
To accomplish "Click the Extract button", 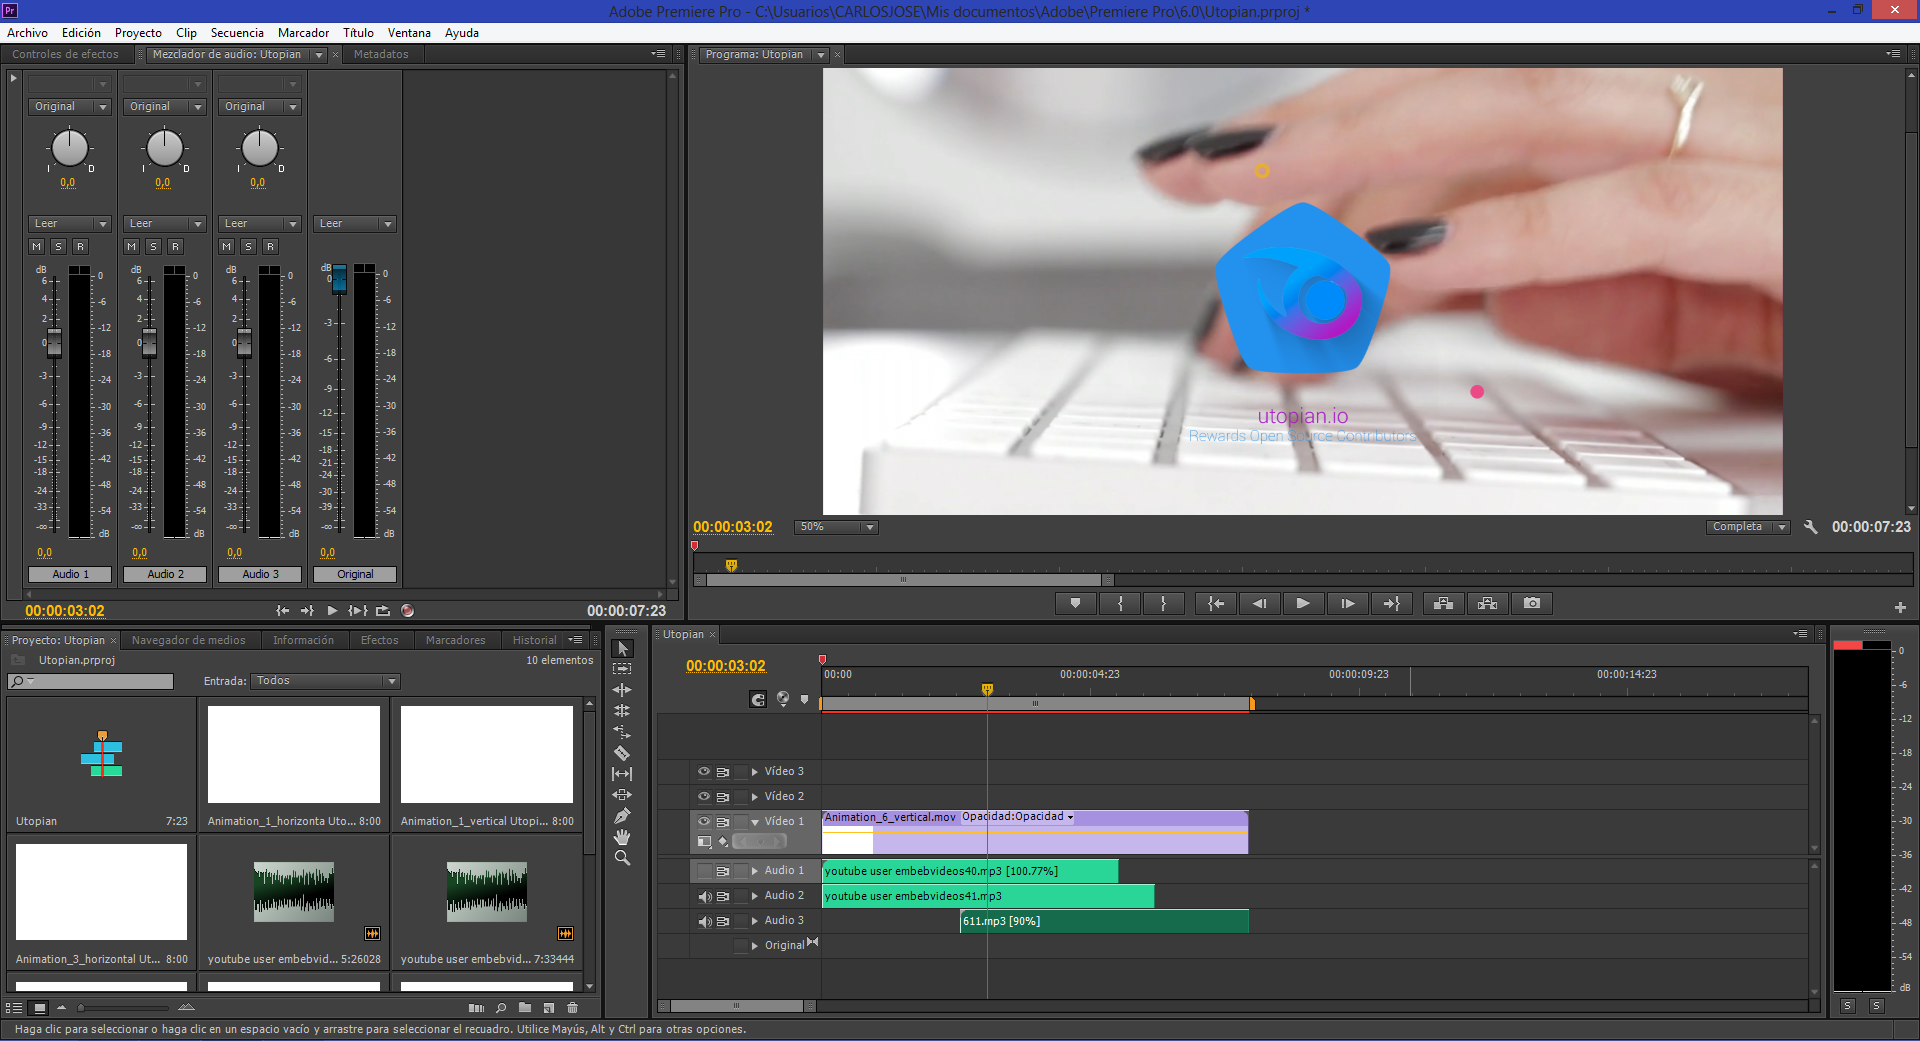I will [1487, 603].
